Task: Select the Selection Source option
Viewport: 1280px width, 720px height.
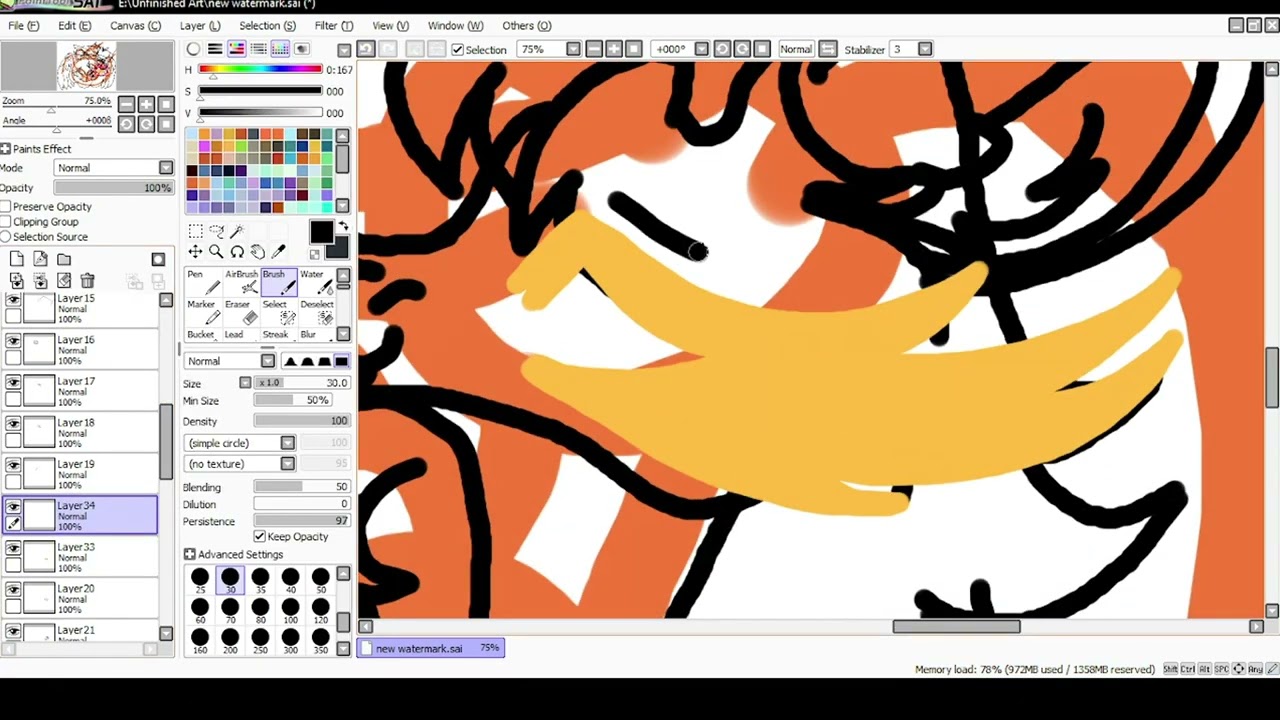Action: [6, 237]
